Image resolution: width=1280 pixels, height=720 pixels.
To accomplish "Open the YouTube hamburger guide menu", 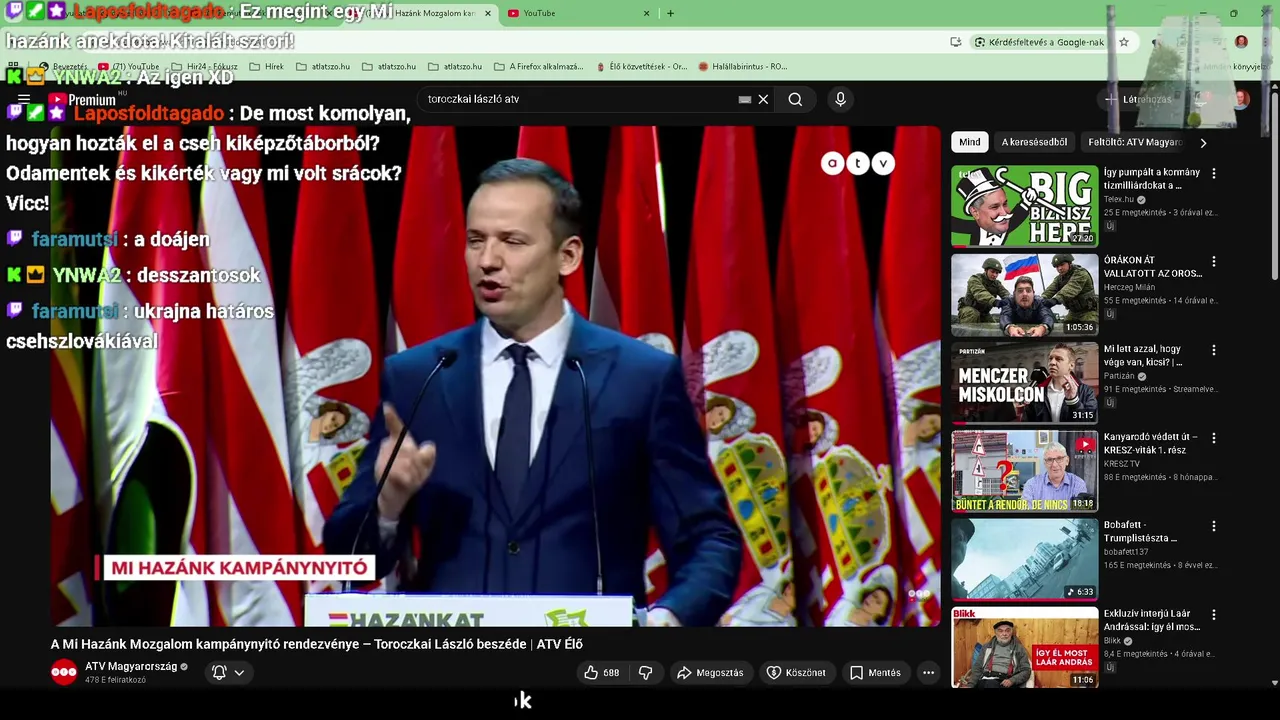I will point(24,99).
